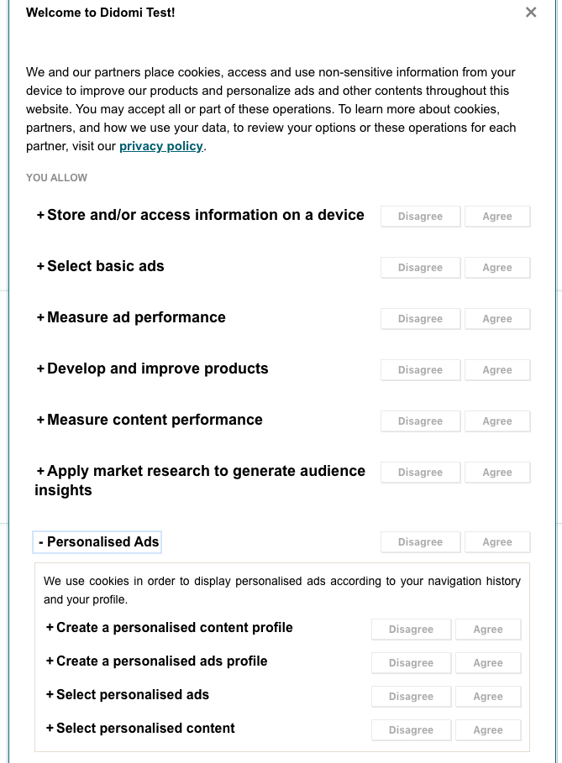Agree to Measure ad performance
This screenshot has height=763, width=562.
point(497,319)
